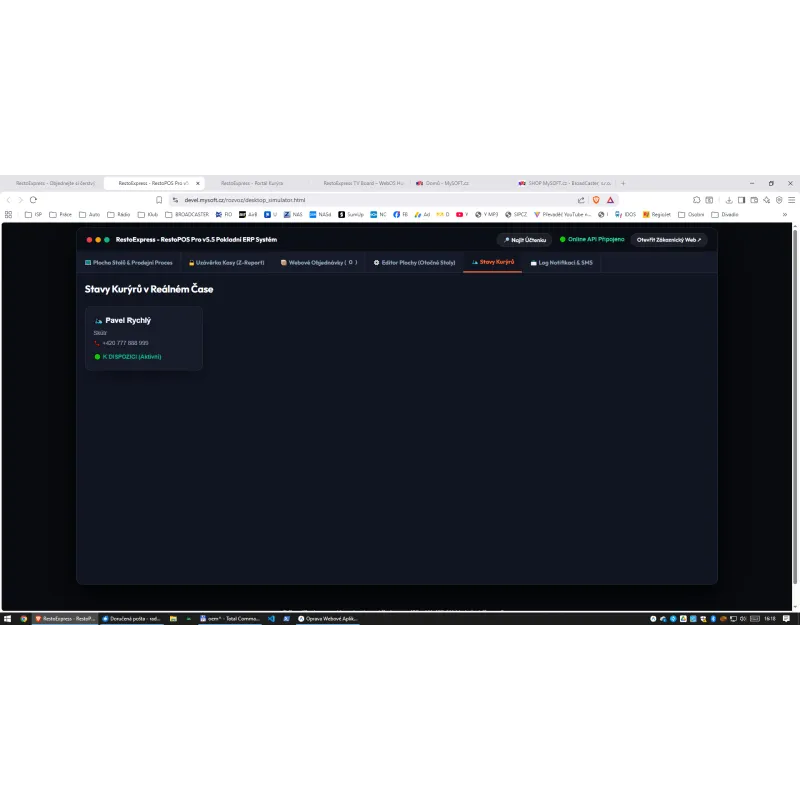Open the FB Facebook bookmark

401,215
